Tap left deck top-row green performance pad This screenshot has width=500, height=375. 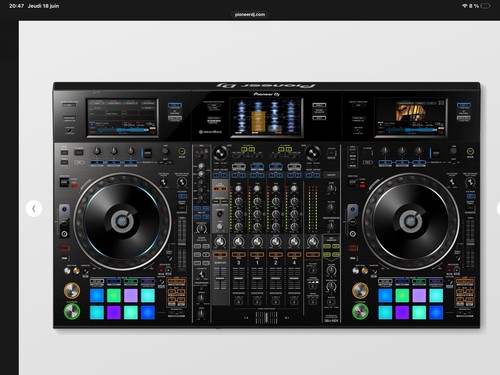point(114,295)
